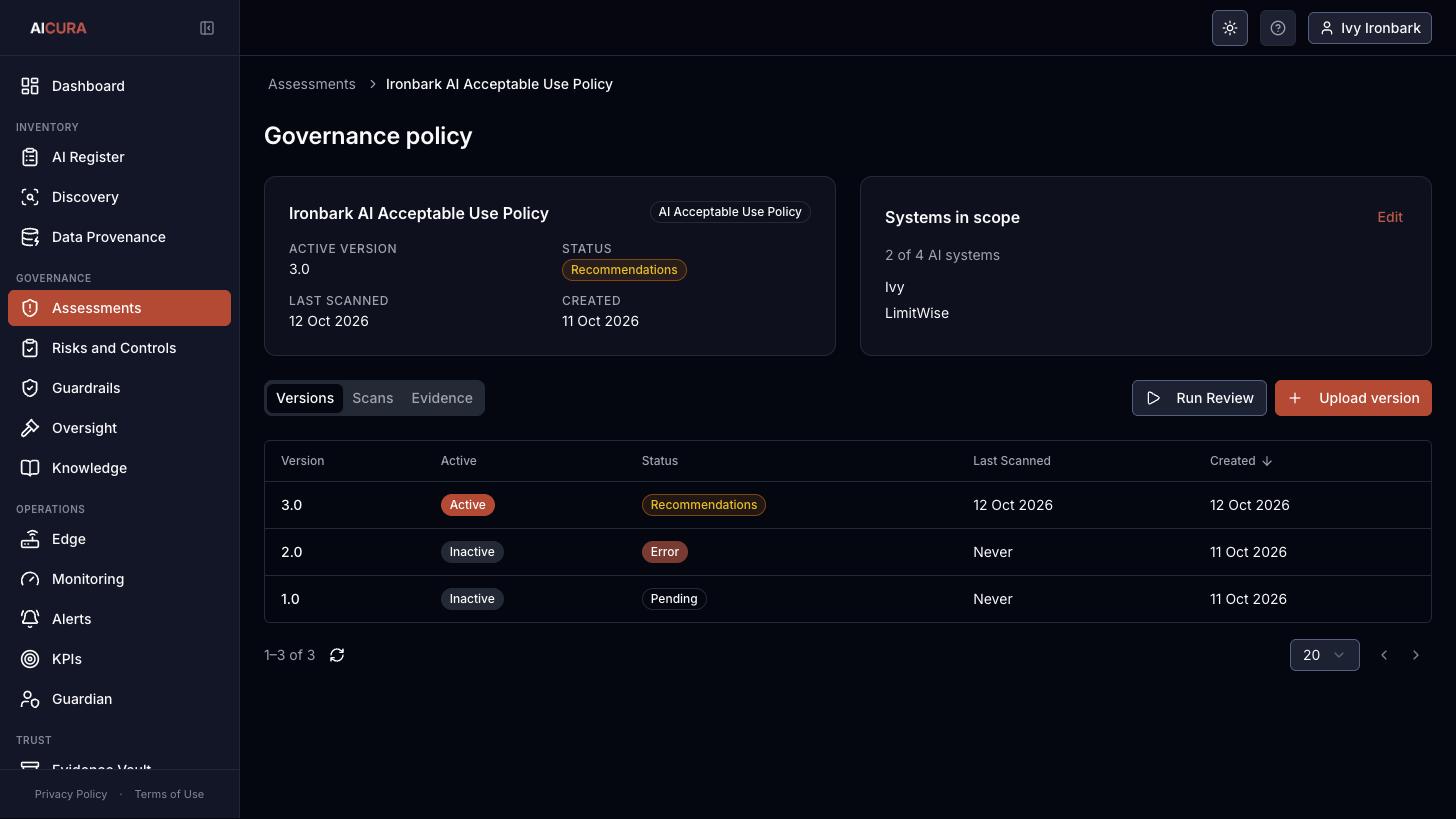The image size is (1456, 819).
Task: Go to the next page arrow
Action: 1416,655
